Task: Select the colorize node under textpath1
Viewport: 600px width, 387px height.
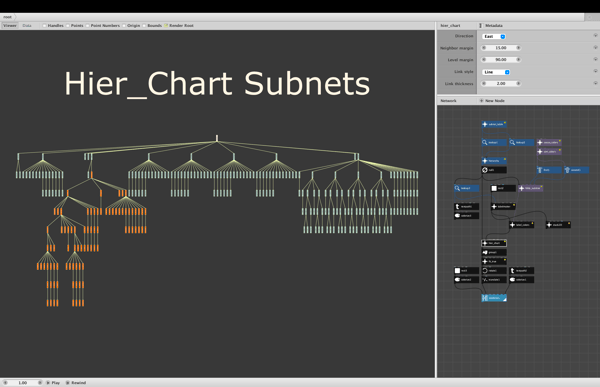Action: (466, 216)
